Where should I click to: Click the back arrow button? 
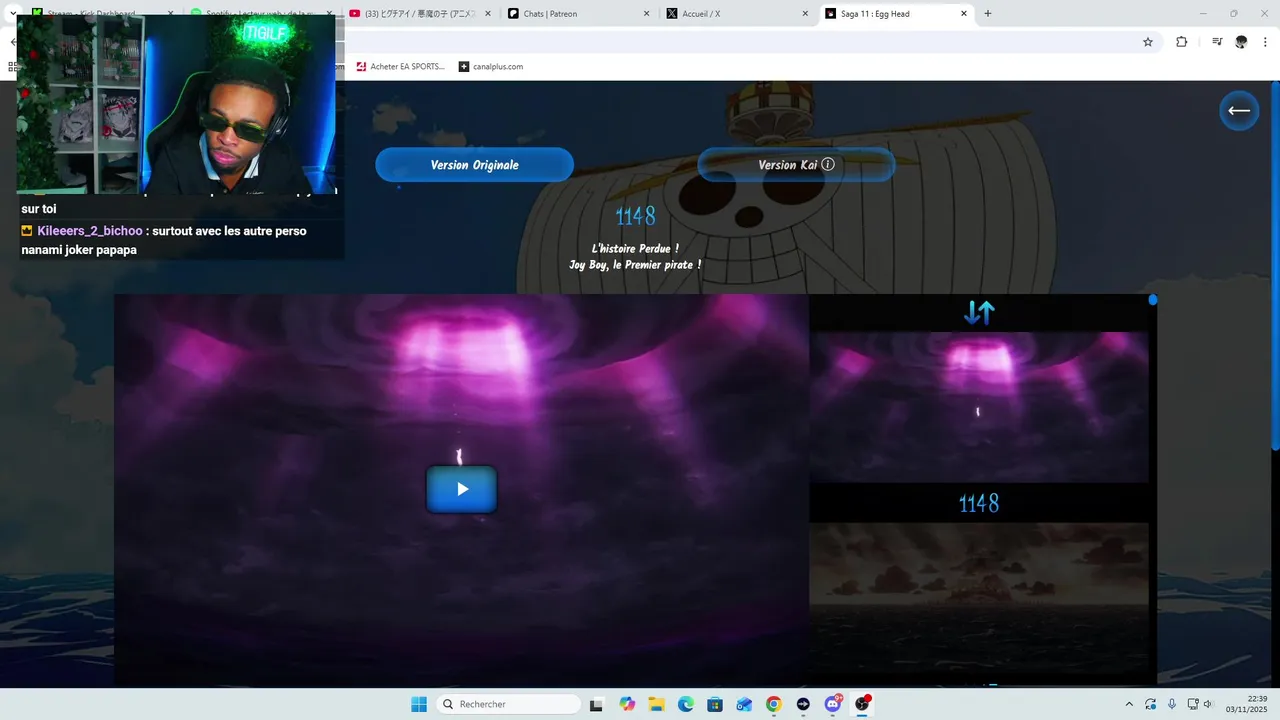[x=1239, y=110]
